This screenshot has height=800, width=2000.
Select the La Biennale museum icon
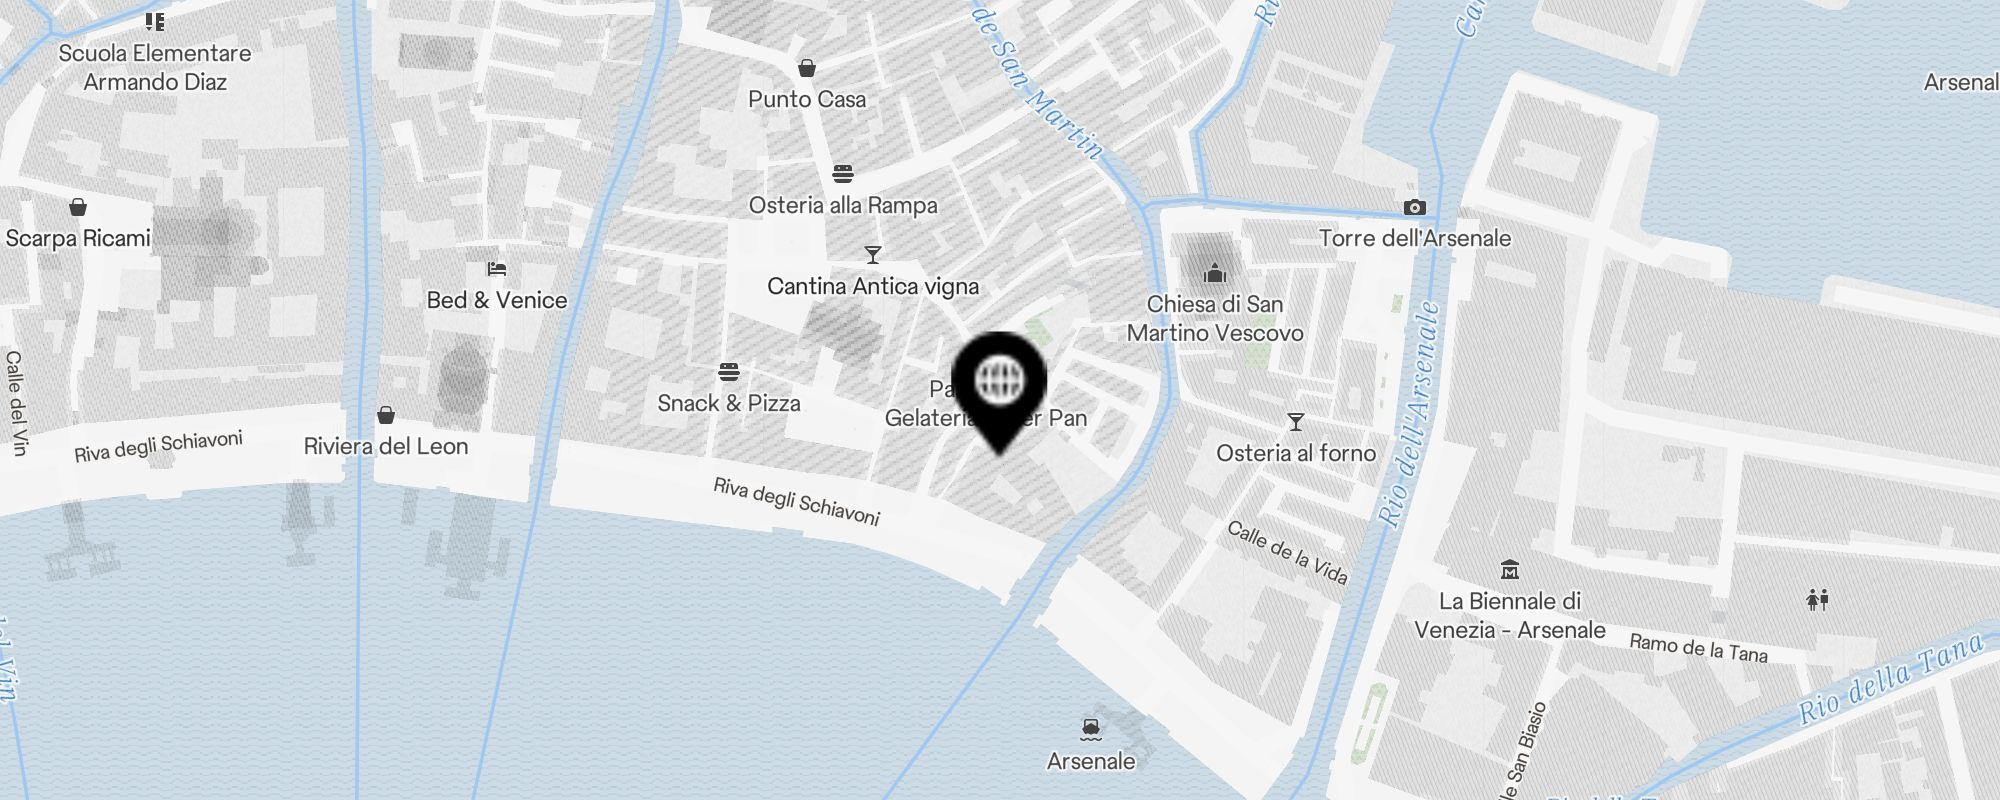[1510, 570]
